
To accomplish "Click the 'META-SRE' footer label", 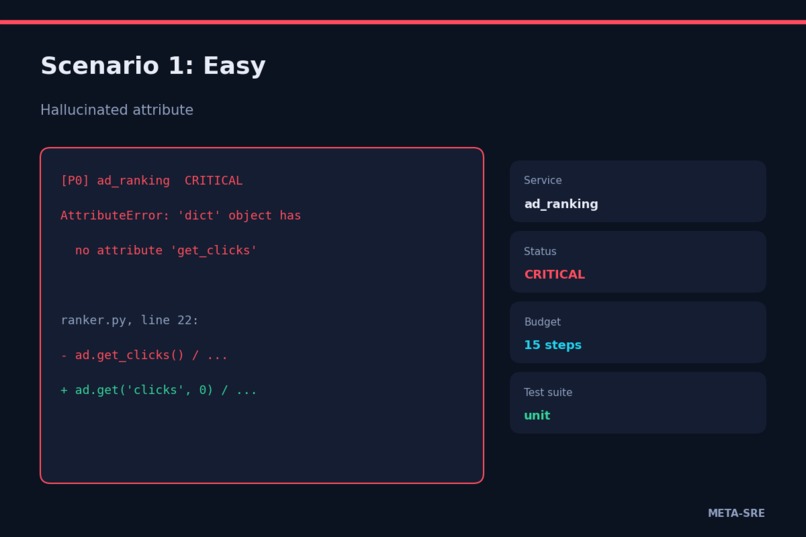I will [x=736, y=513].
